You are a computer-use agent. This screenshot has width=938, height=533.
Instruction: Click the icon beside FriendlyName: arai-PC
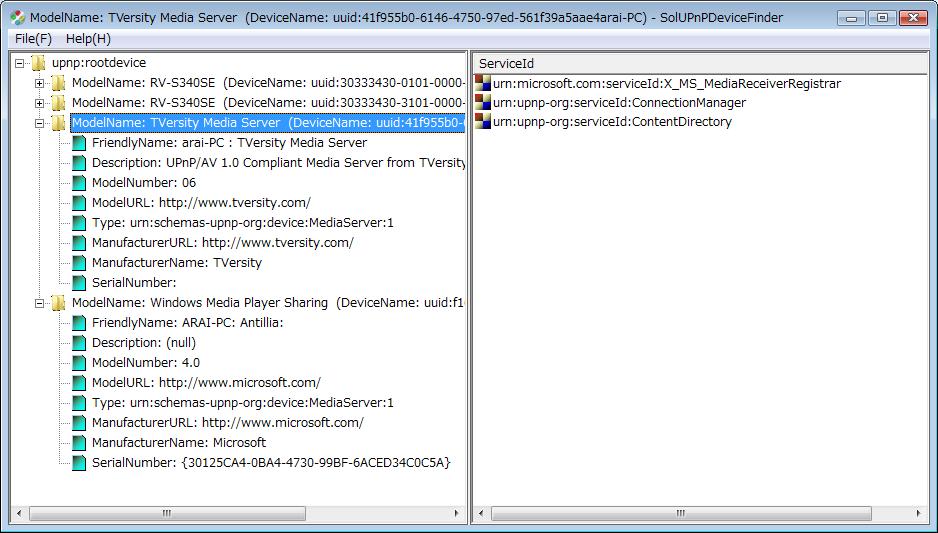[x=79, y=143]
